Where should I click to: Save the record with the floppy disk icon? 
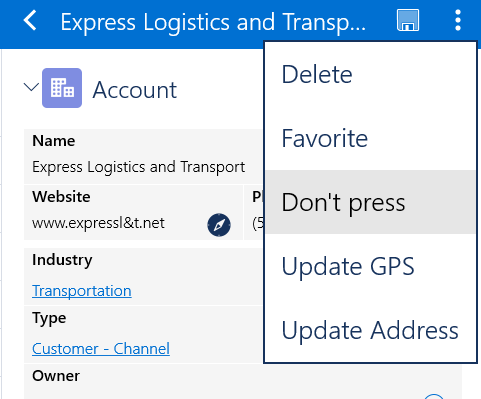click(x=408, y=20)
